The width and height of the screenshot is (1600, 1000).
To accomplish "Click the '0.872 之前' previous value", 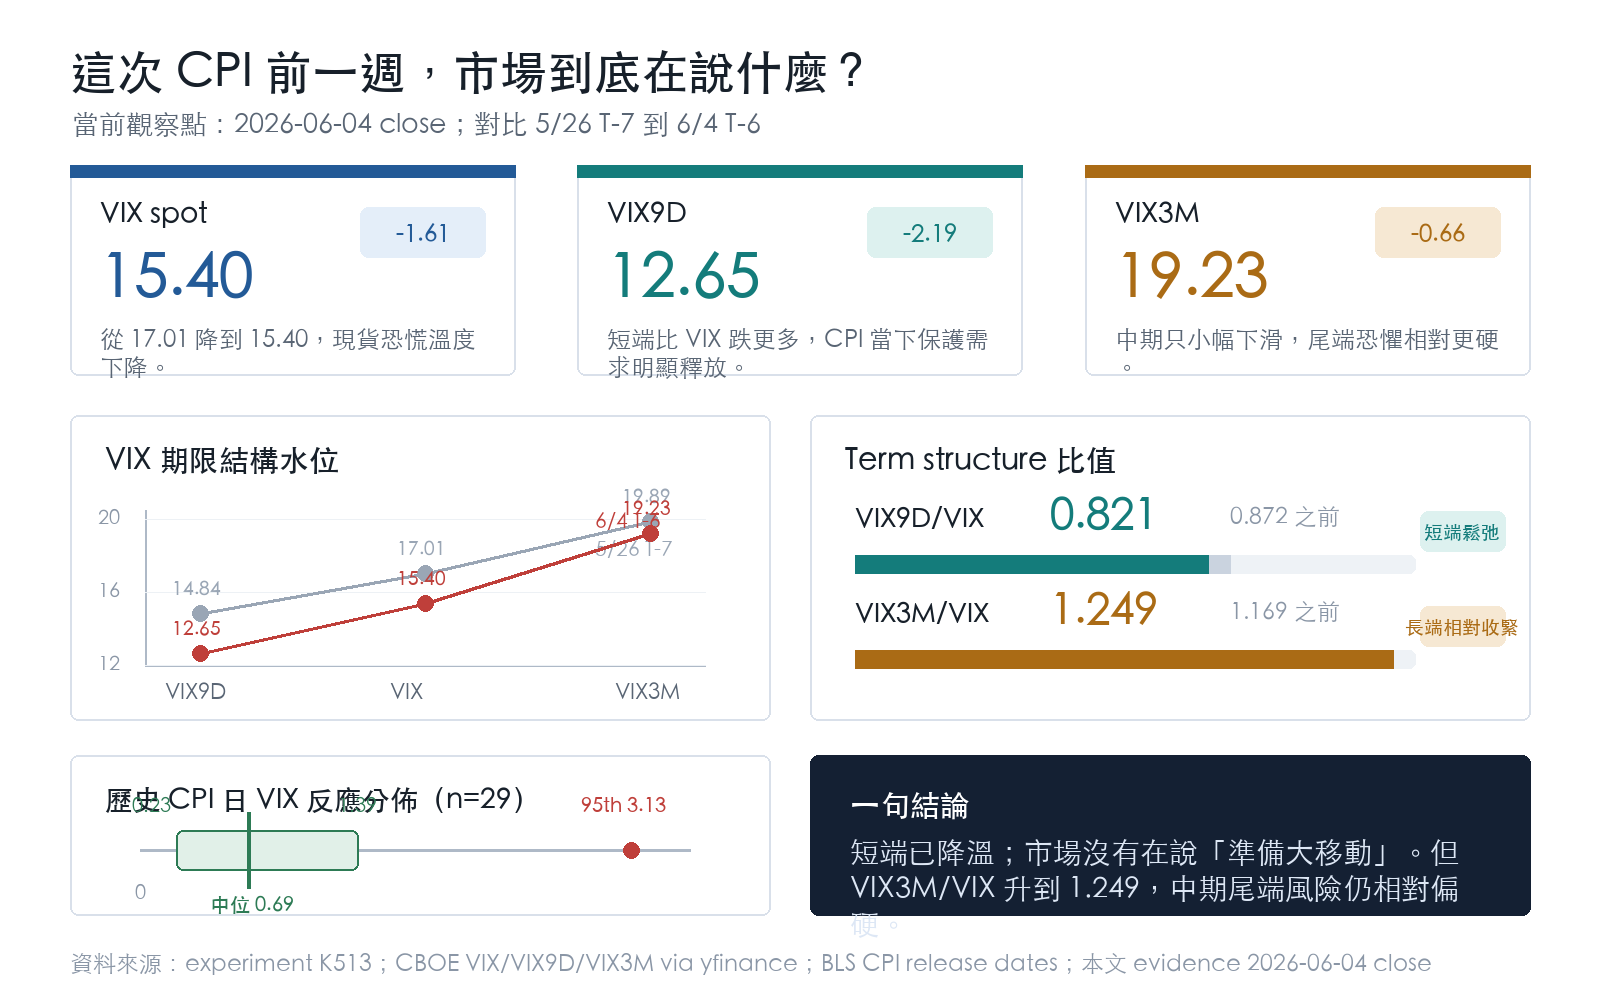I will click(1284, 516).
